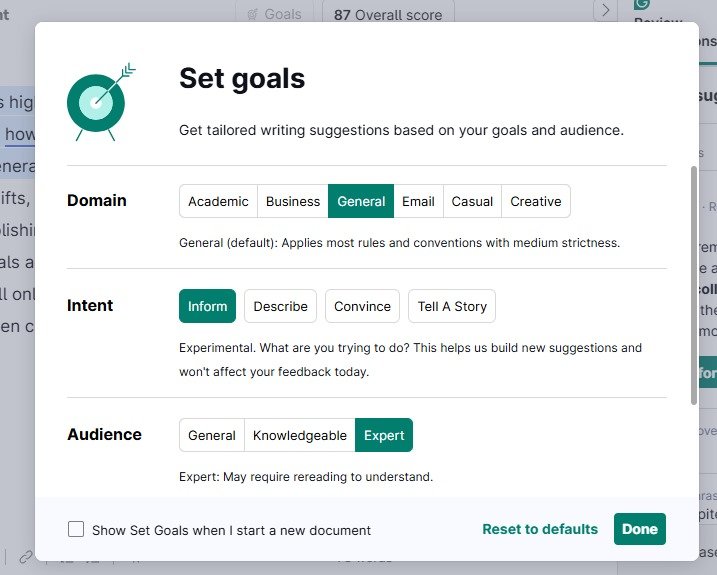The image size is (717, 575).
Task: Set audience to Knowledgeable
Action: coord(300,435)
